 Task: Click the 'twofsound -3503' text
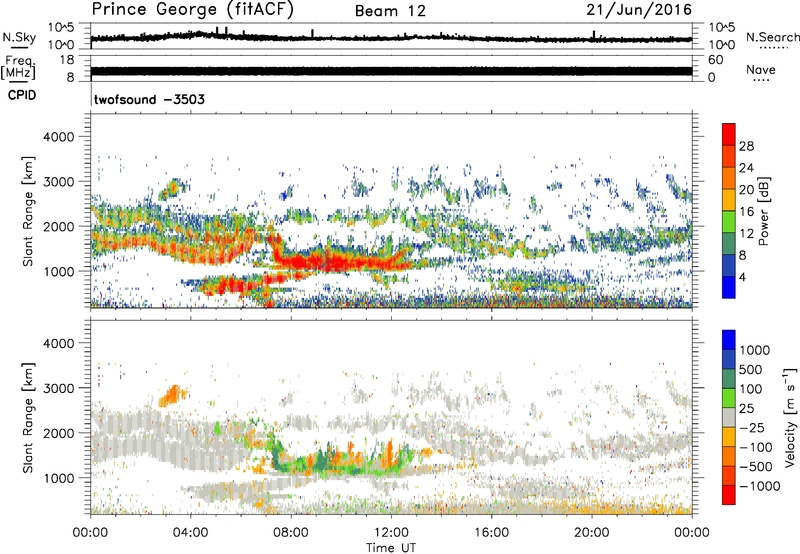[x=149, y=99]
